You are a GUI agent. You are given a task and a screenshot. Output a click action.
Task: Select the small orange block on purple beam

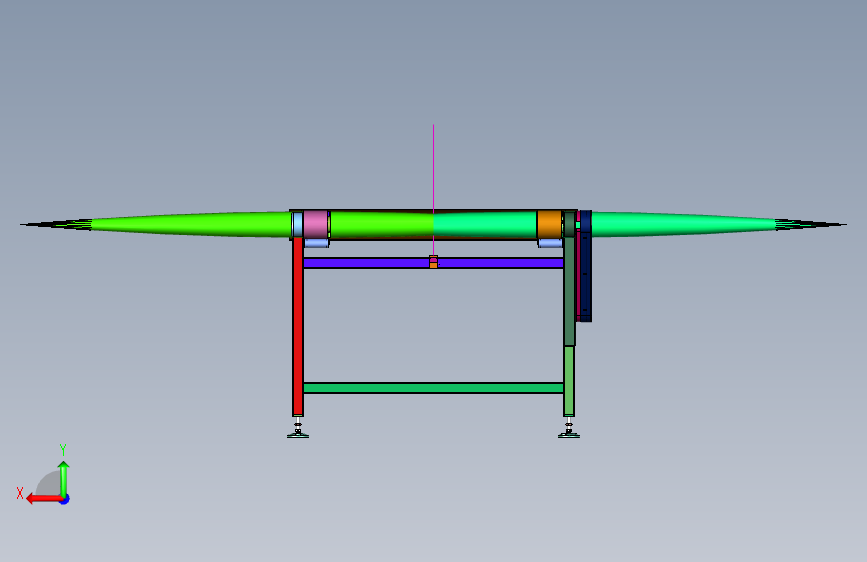point(434,266)
